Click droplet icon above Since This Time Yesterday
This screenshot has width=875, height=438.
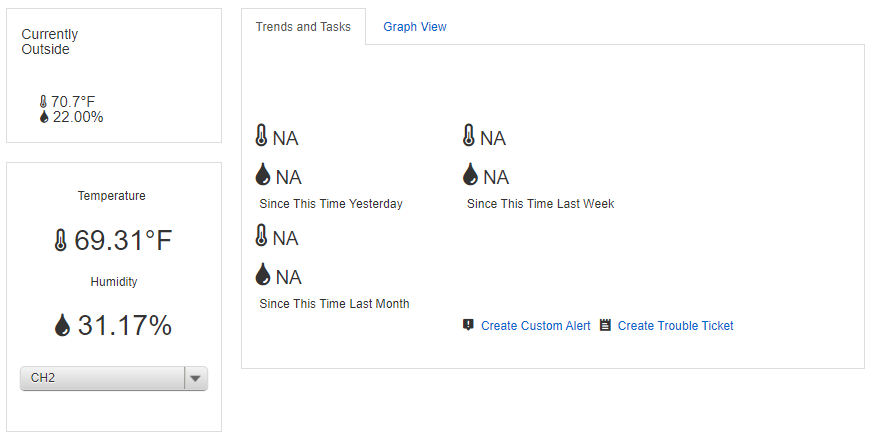(x=263, y=175)
